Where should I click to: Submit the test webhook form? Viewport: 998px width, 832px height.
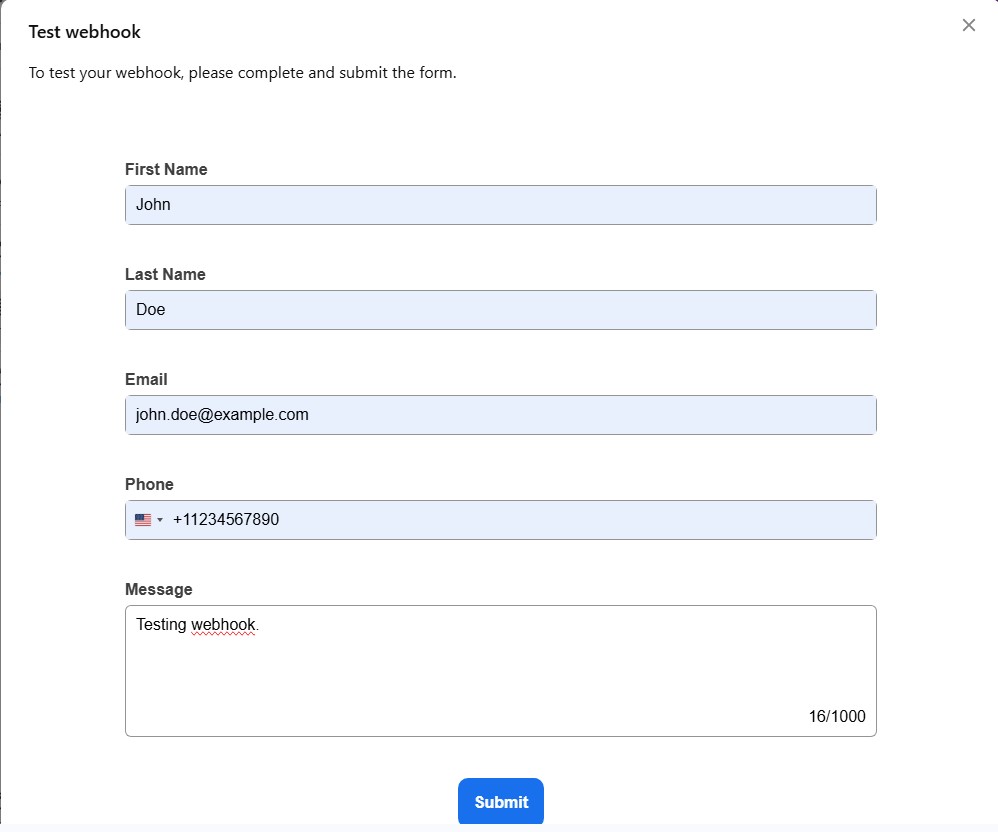pyautogui.click(x=501, y=801)
